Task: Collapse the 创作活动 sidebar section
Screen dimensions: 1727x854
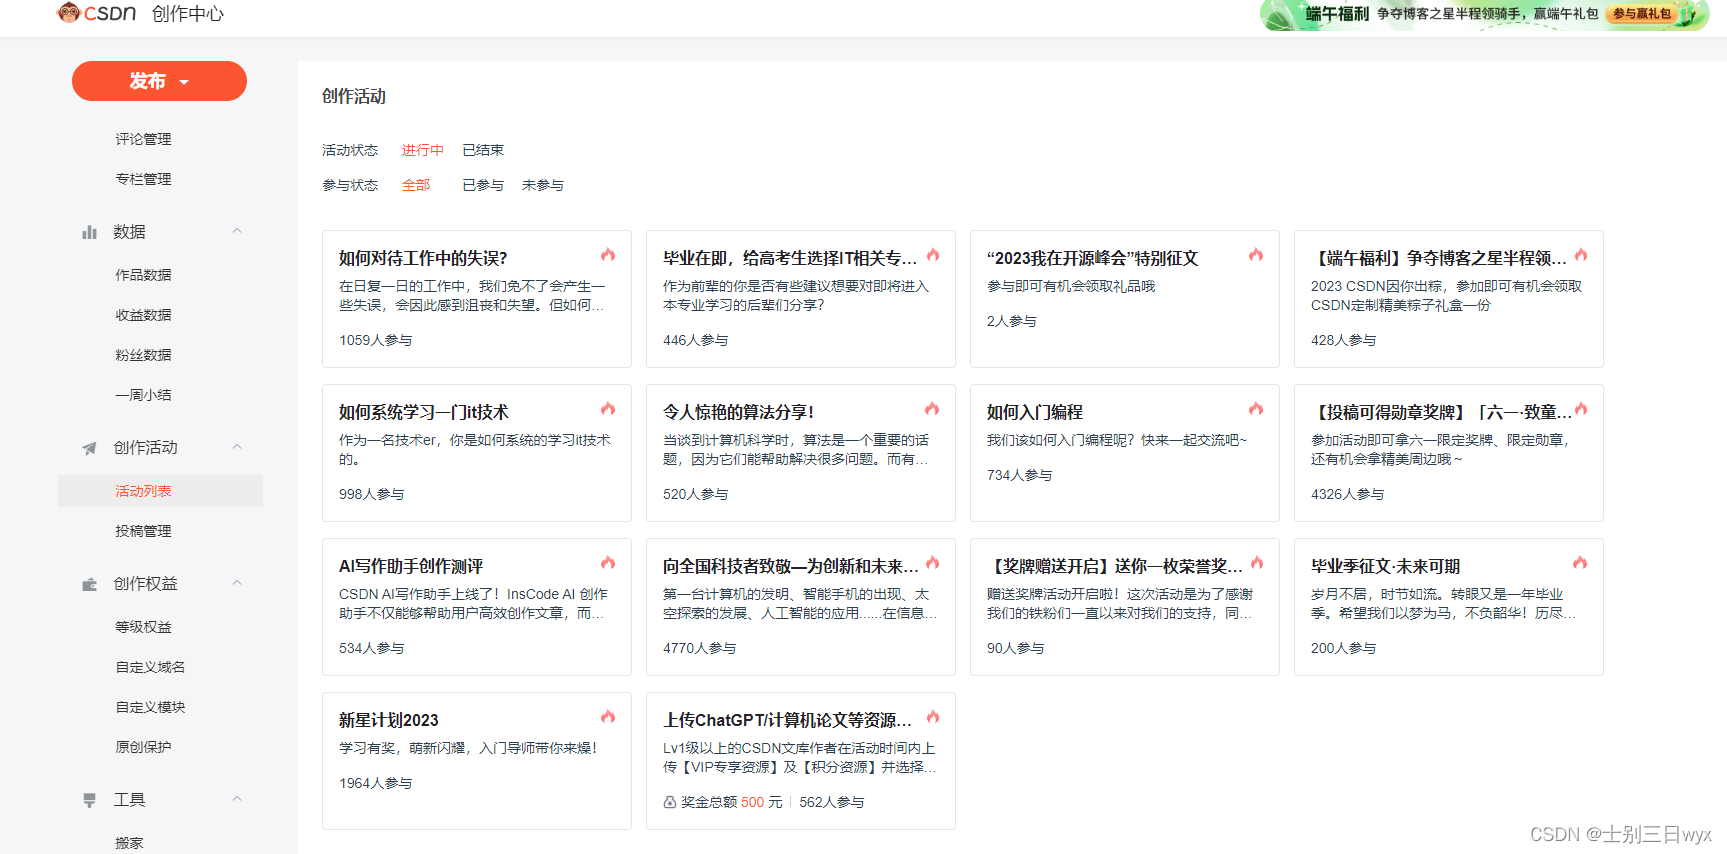Action: [237, 447]
